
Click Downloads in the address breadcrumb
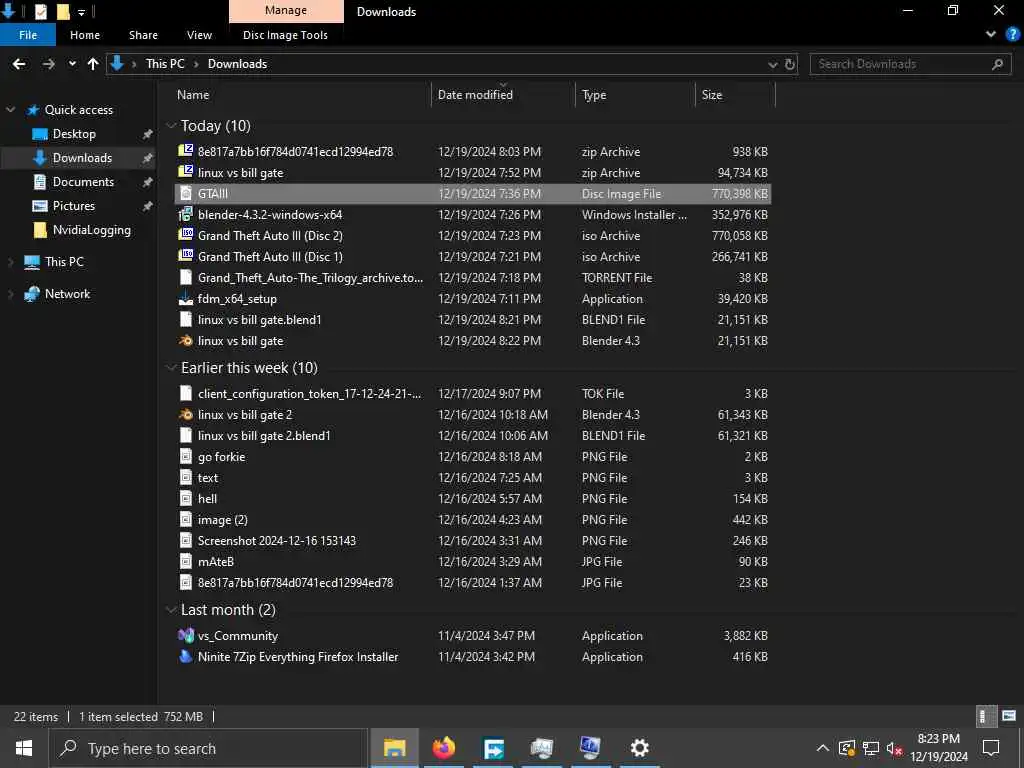237,64
